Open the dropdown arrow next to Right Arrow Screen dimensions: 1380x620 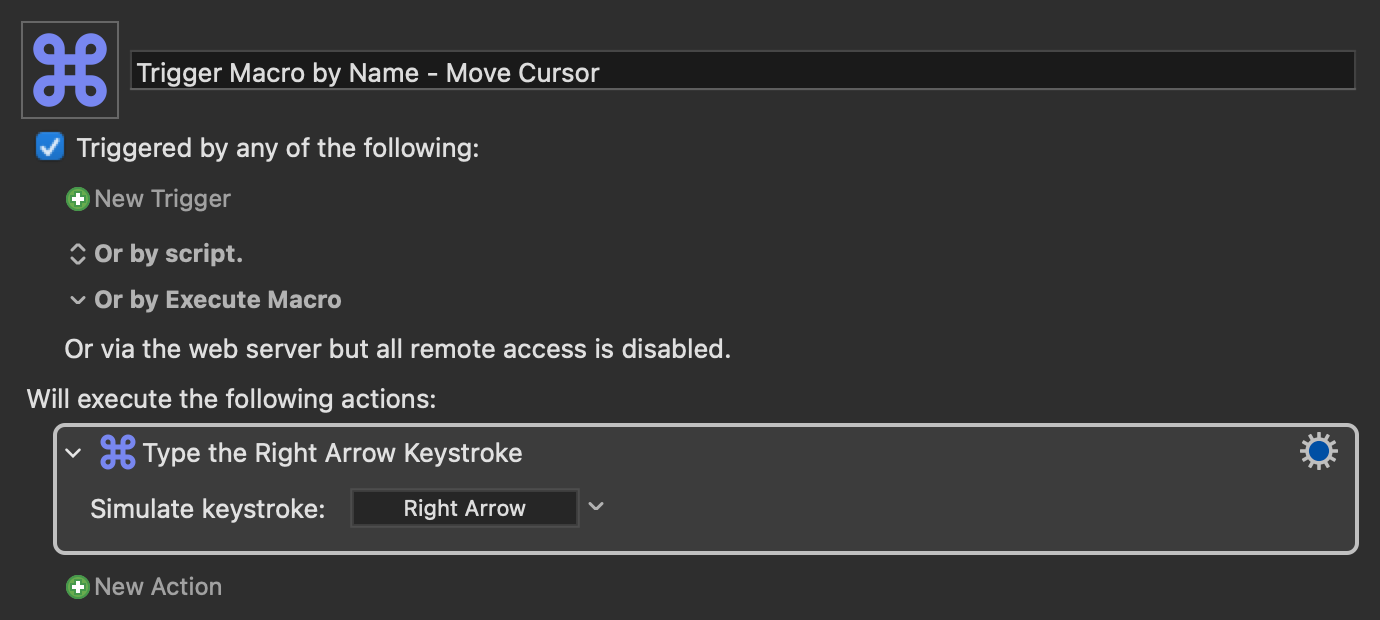(x=596, y=507)
